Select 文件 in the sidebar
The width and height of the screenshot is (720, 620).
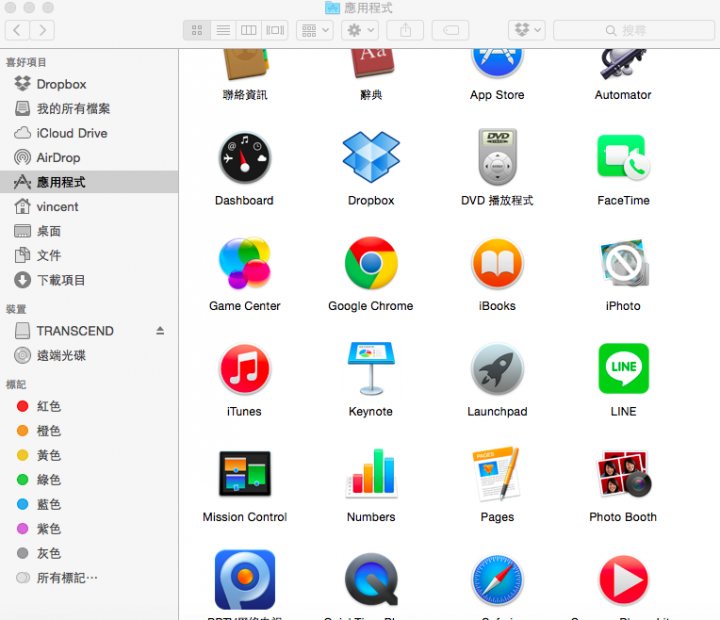coord(89,255)
